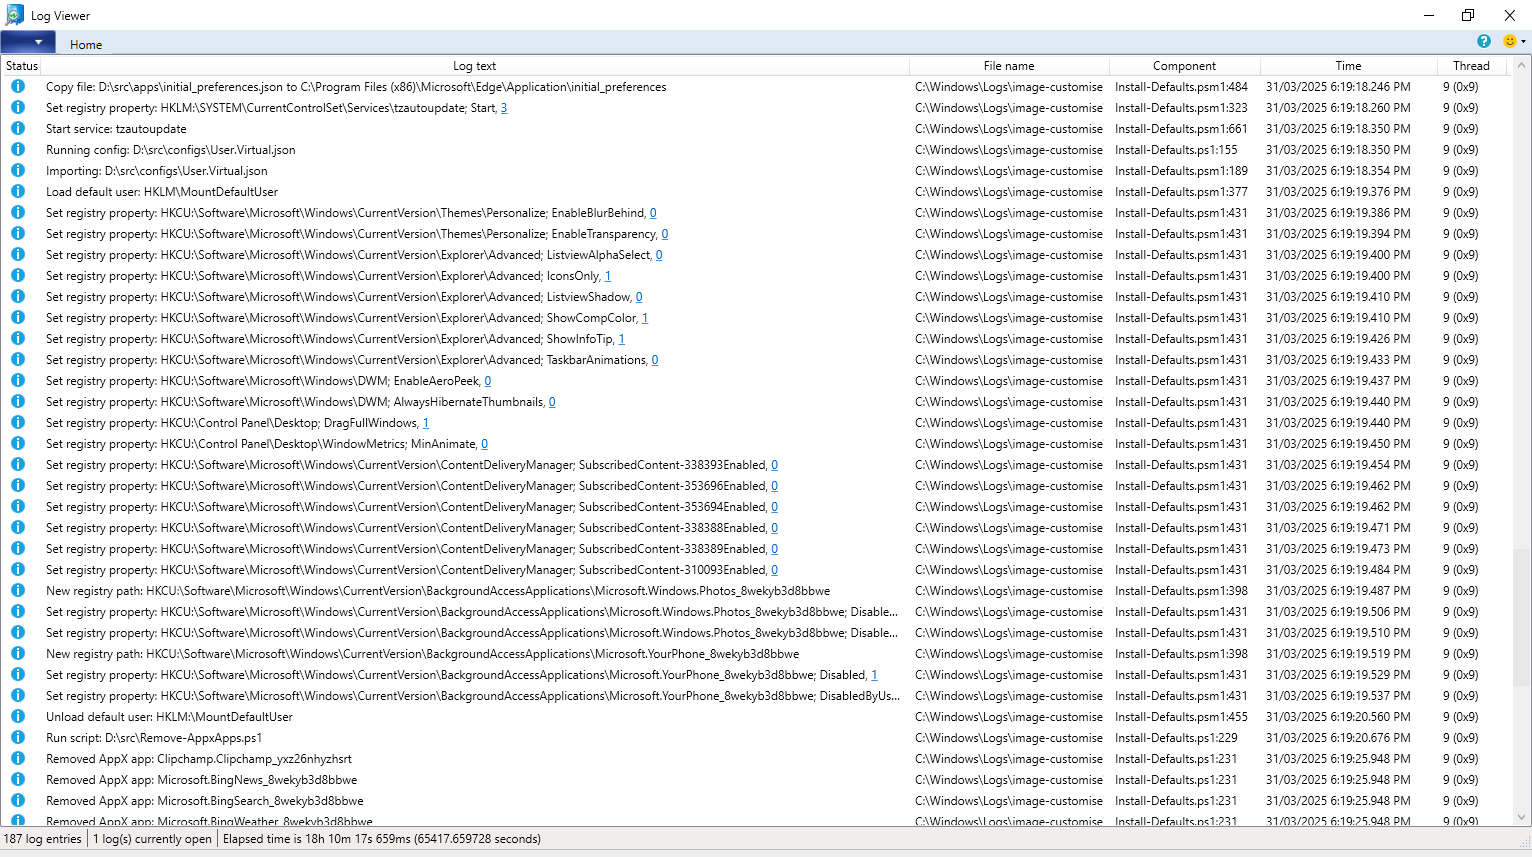Click the smiley feedback icon
The height and width of the screenshot is (857, 1532).
1509,41
